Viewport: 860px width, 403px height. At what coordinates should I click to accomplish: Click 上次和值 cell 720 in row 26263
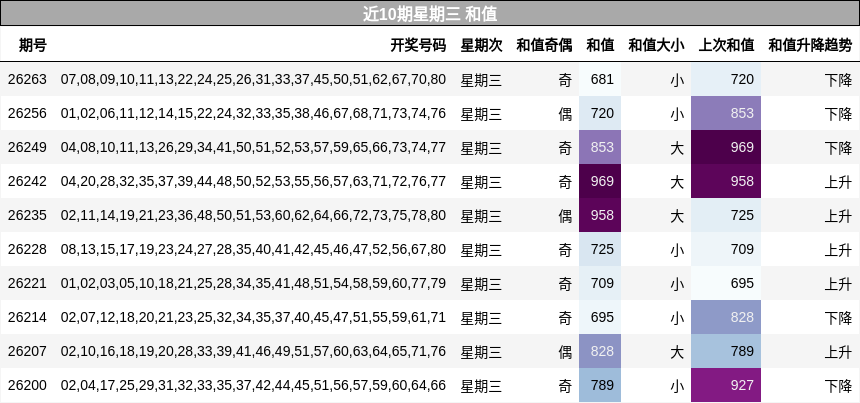point(726,80)
